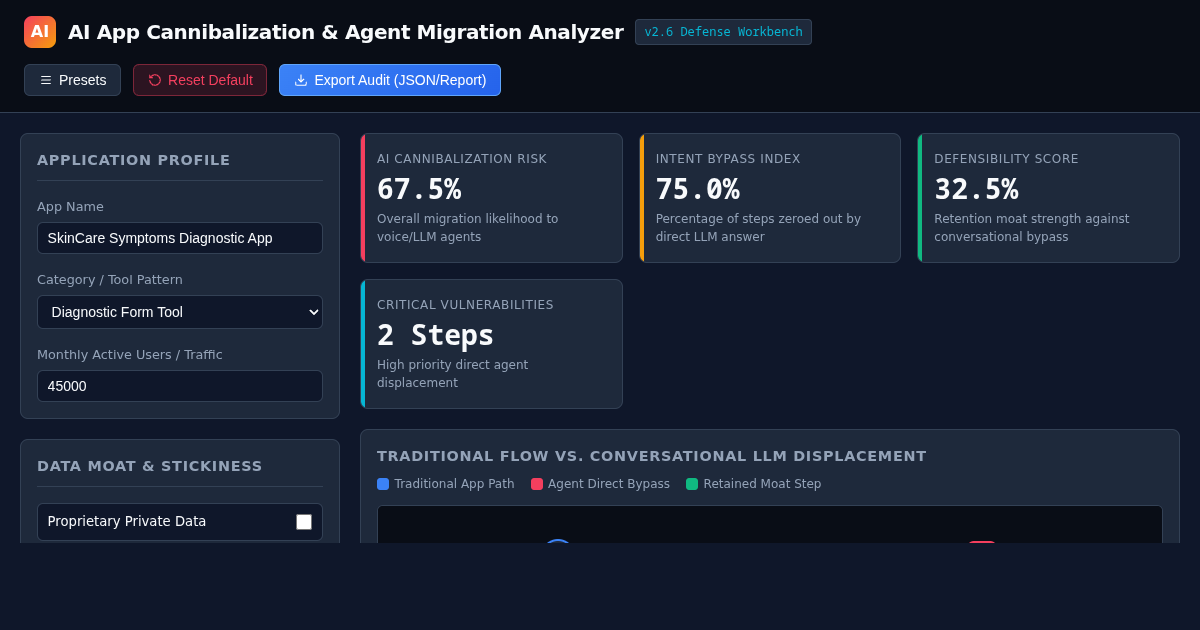Click the Defensibility Score card

tap(1048, 198)
